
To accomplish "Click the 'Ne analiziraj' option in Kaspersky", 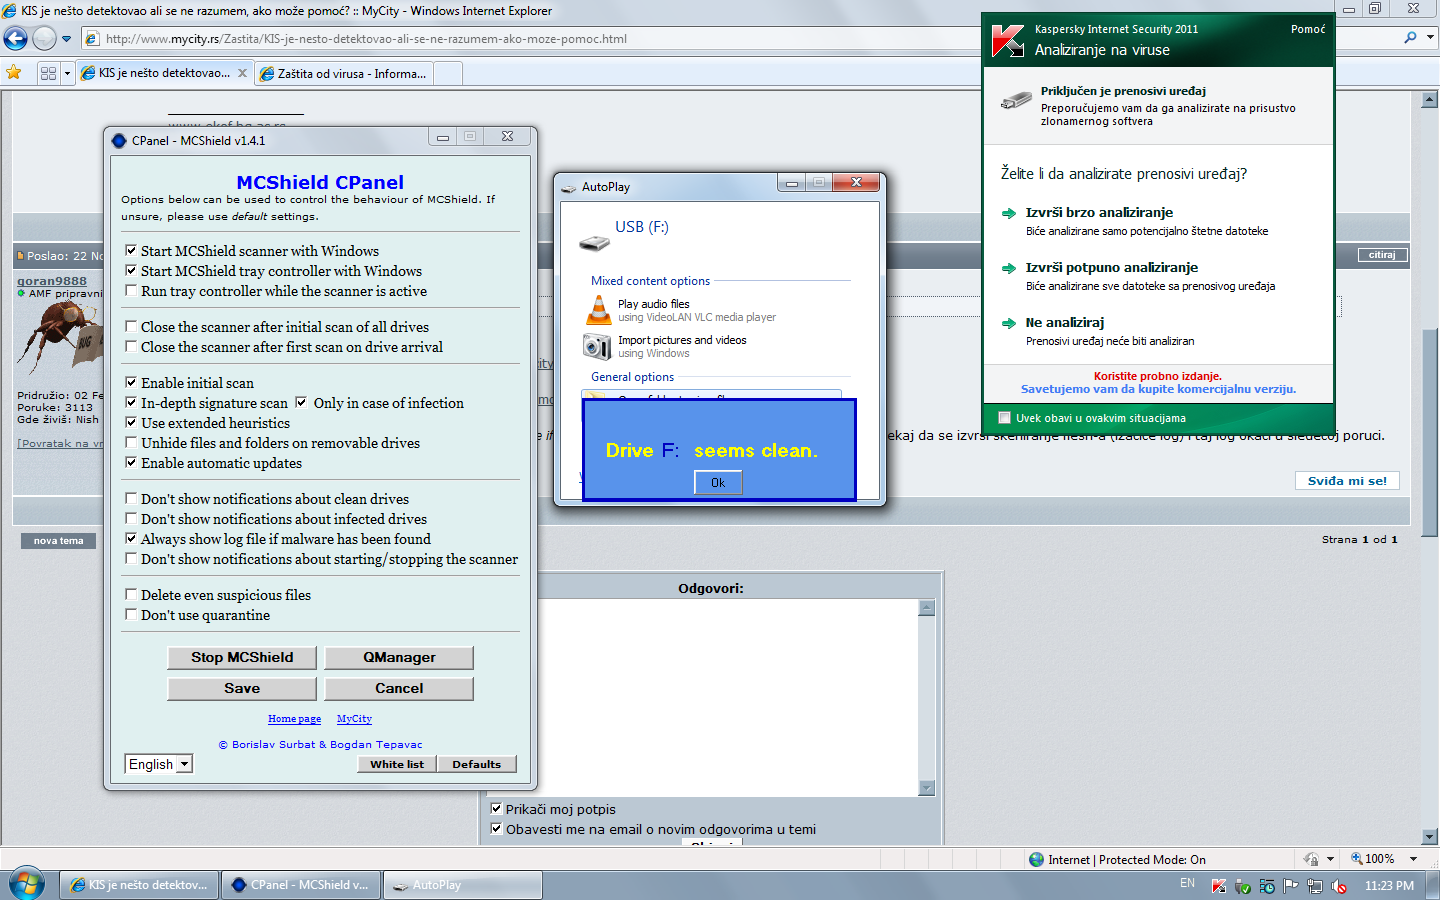I will pos(1065,323).
